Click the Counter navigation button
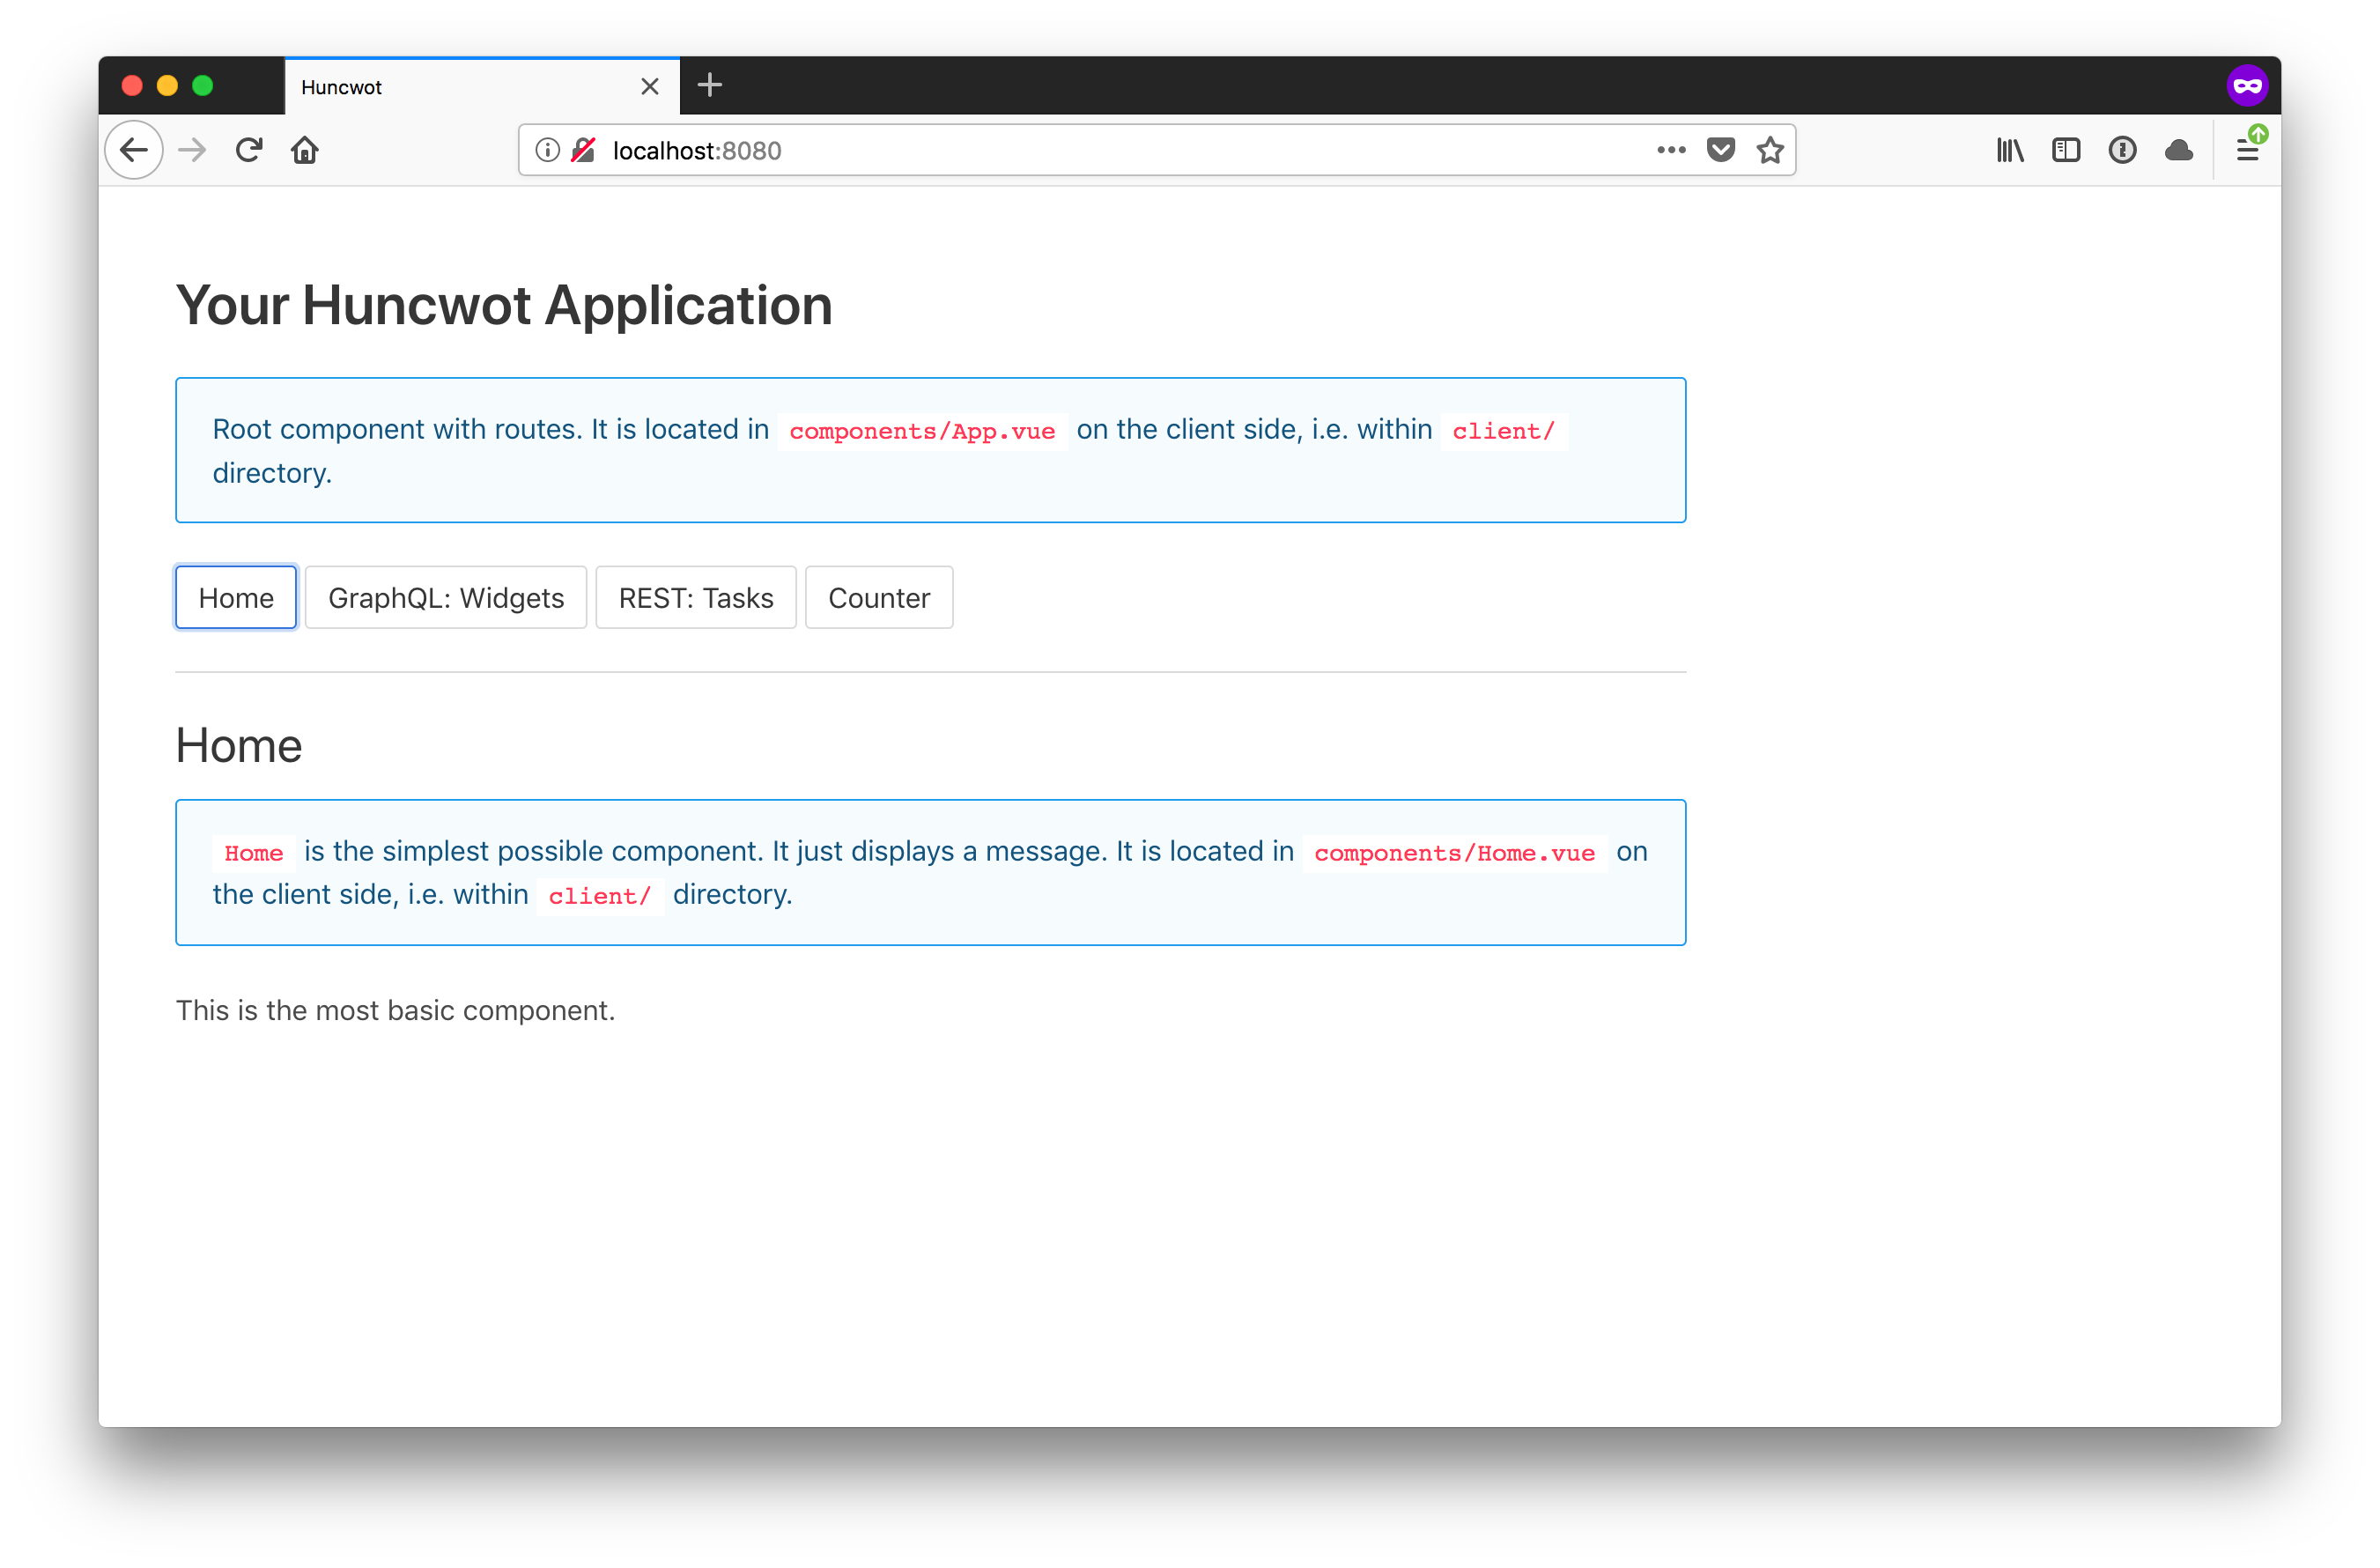 pos(879,598)
